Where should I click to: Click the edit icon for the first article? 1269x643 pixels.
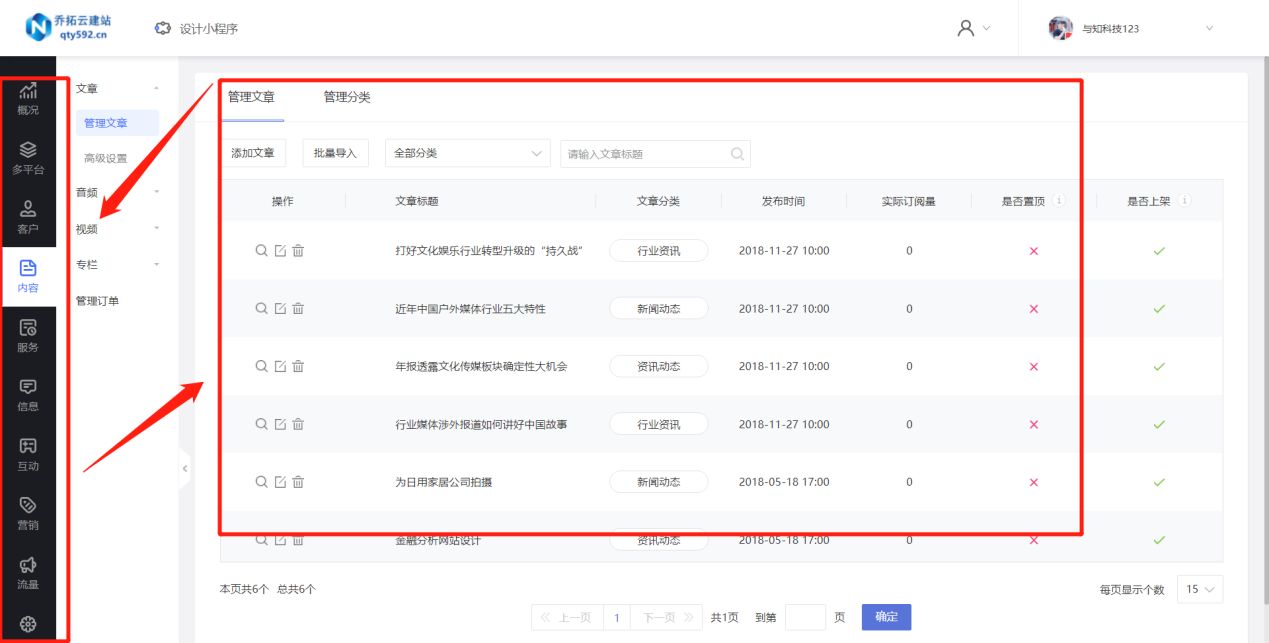(x=279, y=250)
